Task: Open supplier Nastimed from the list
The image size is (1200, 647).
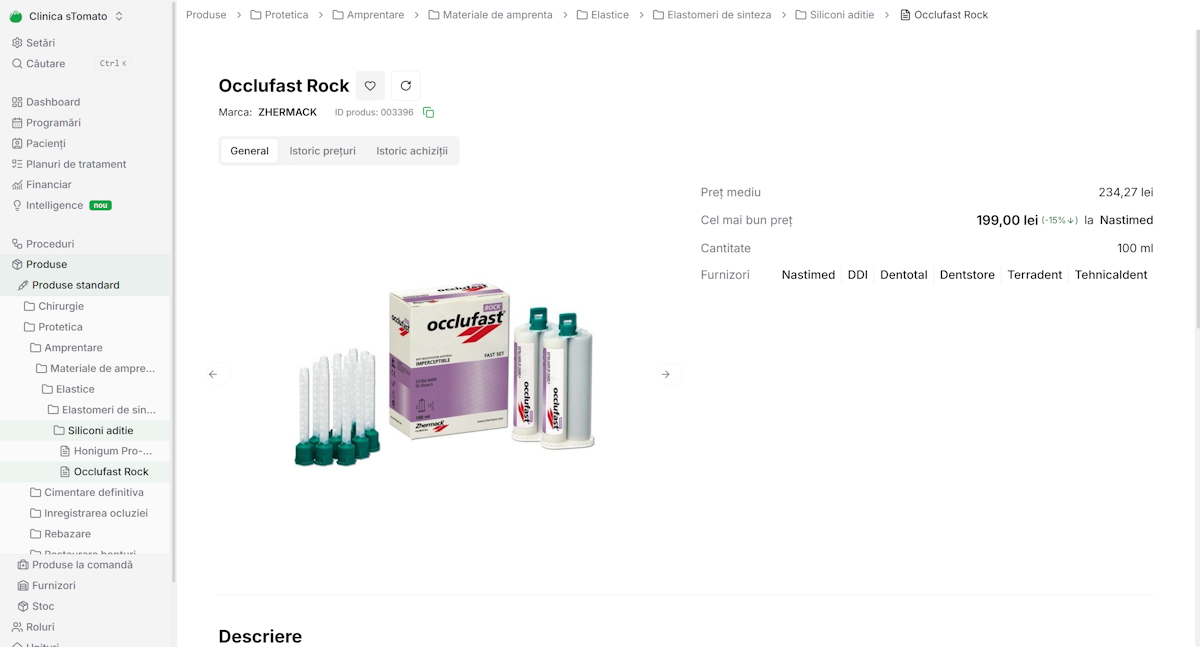Action: click(x=808, y=274)
